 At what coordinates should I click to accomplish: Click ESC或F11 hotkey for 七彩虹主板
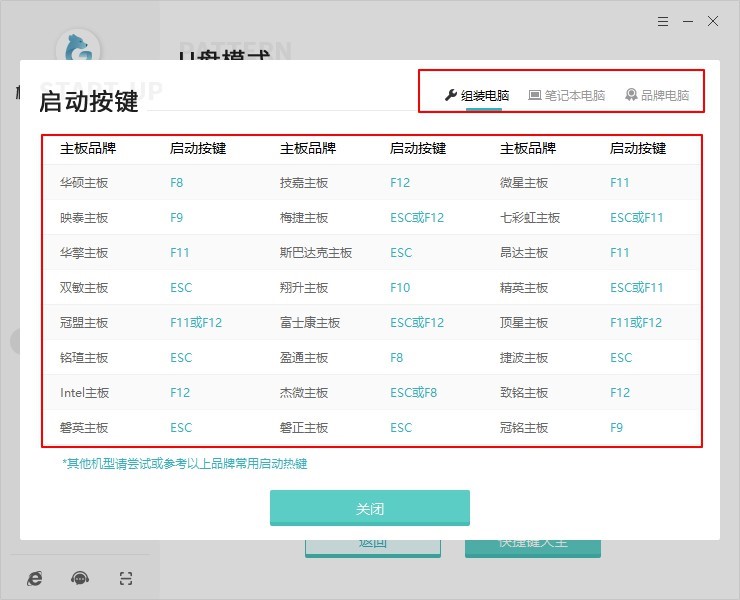[636, 218]
